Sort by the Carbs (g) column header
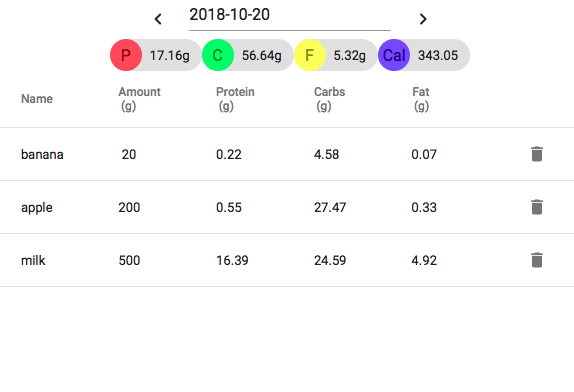Image resolution: width=574 pixels, height=392 pixels. pos(329,99)
